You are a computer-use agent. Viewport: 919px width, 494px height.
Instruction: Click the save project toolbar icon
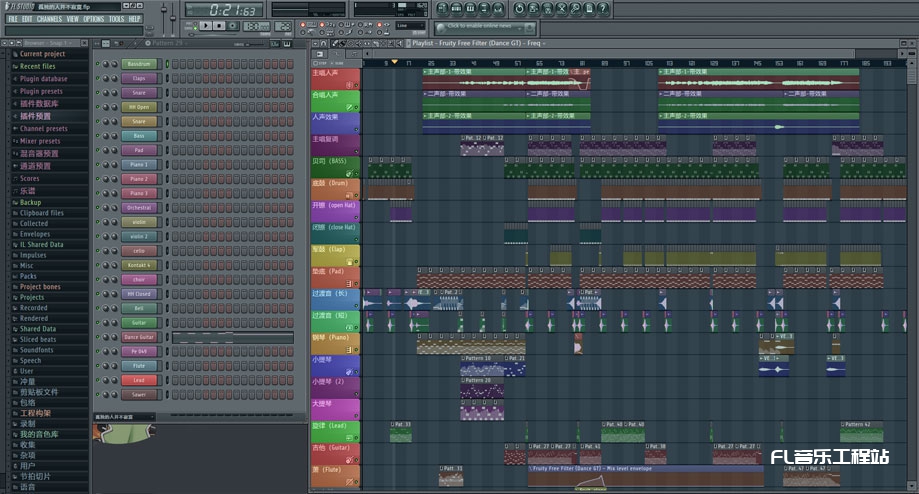coord(533,9)
